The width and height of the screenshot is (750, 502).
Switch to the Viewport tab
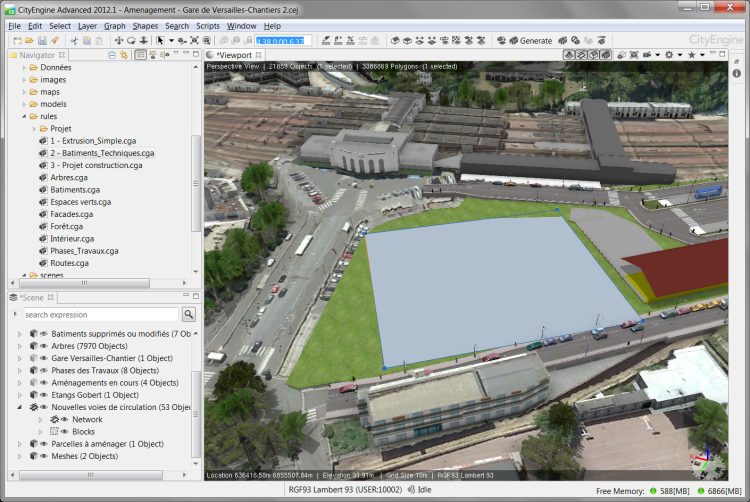(x=234, y=55)
